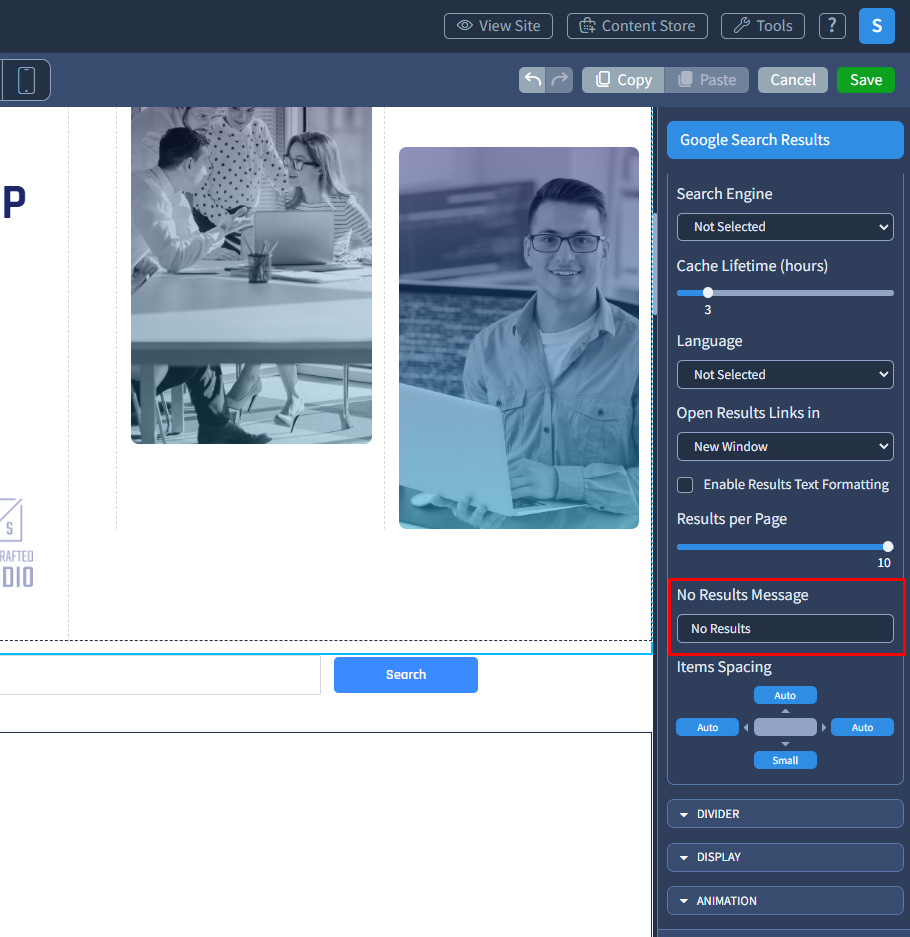This screenshot has height=937, width=910.
Task: Open the Content Store
Action: coord(637,26)
